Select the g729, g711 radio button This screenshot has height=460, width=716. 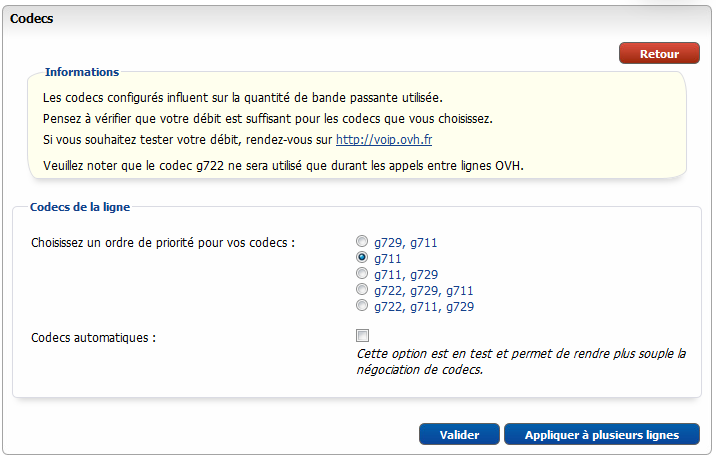point(362,242)
